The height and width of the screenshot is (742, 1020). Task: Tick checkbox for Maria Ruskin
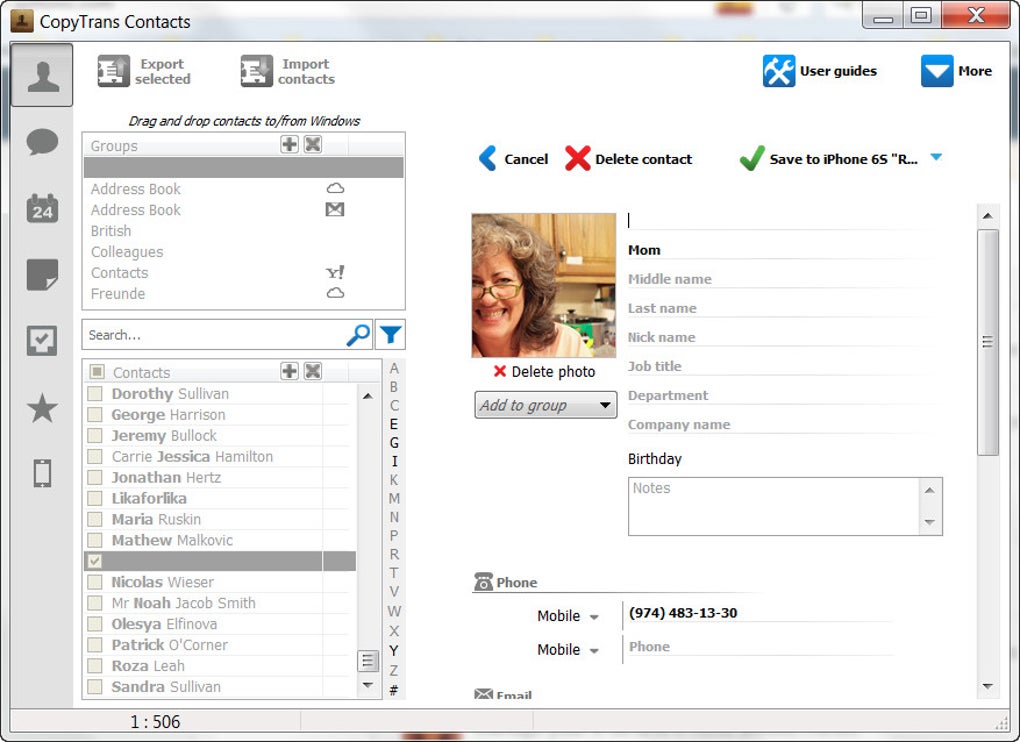click(95, 519)
